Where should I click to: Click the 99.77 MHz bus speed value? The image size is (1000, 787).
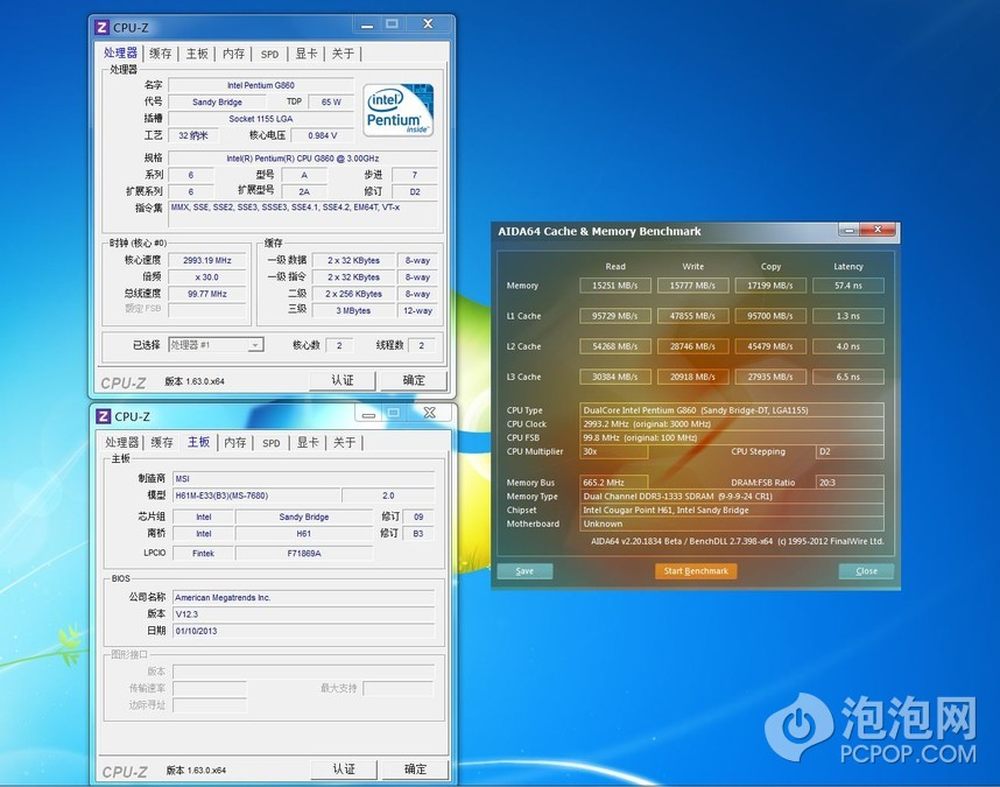(x=207, y=294)
